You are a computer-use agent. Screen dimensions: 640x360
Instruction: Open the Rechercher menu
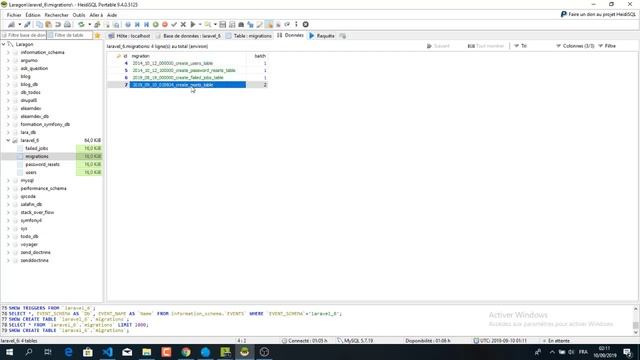(x=57, y=15)
